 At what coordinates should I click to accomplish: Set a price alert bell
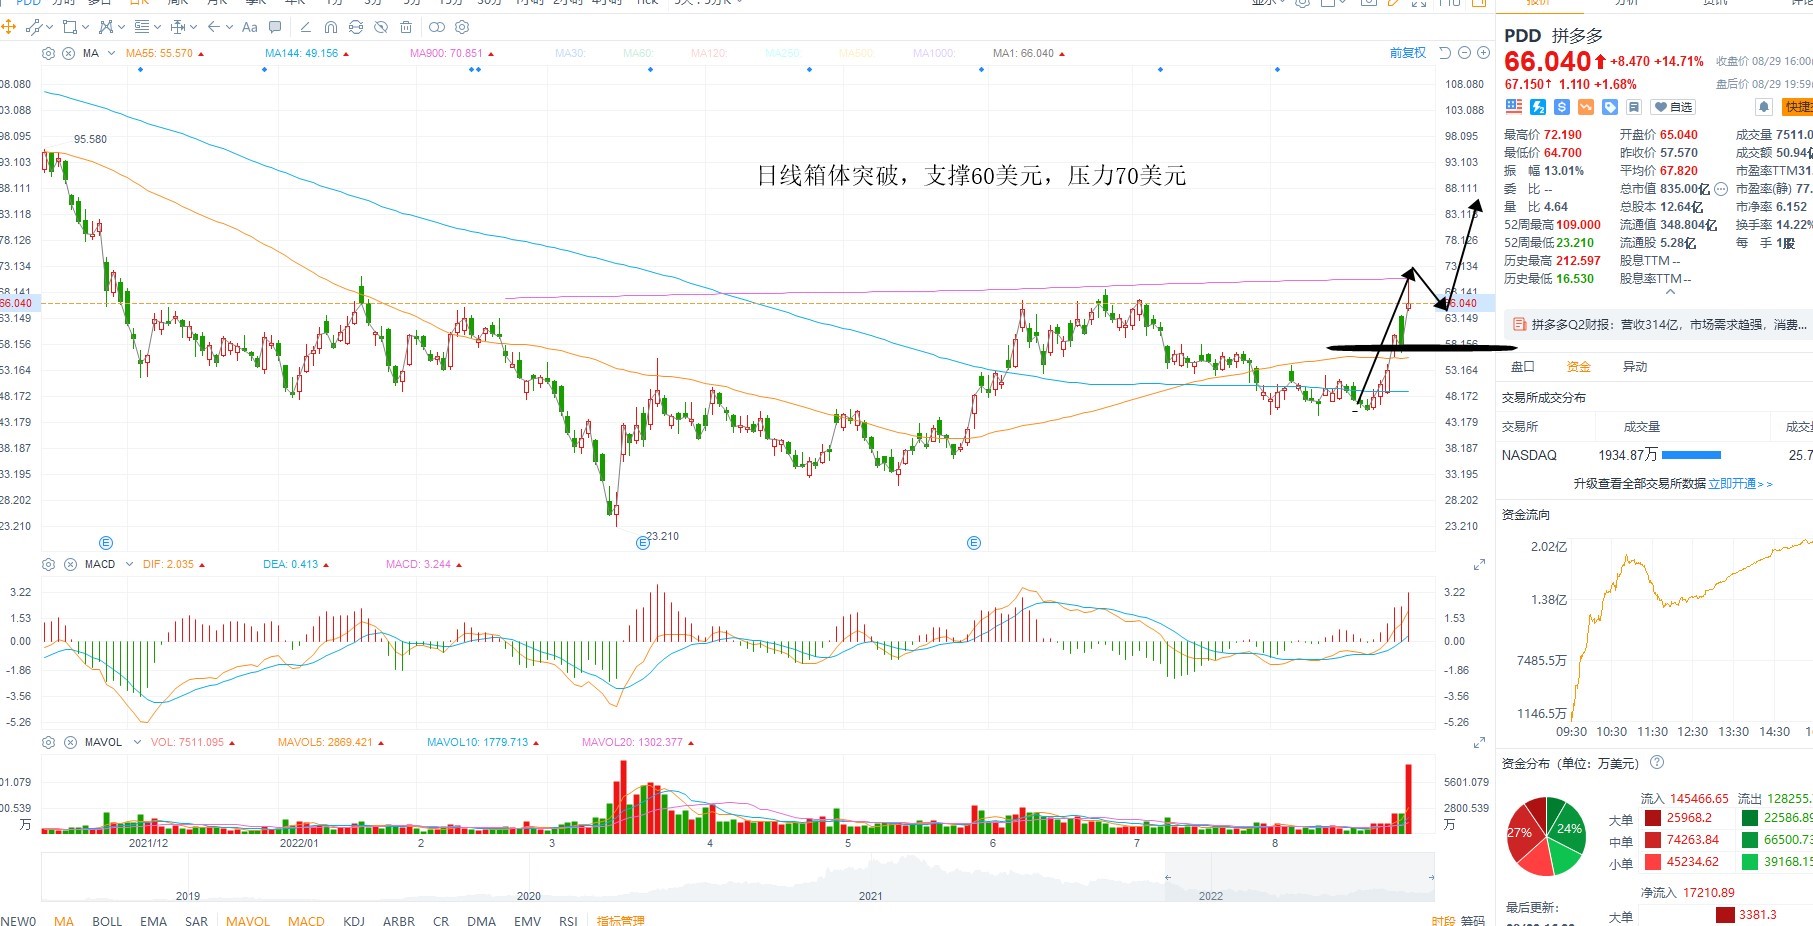(x=1764, y=107)
